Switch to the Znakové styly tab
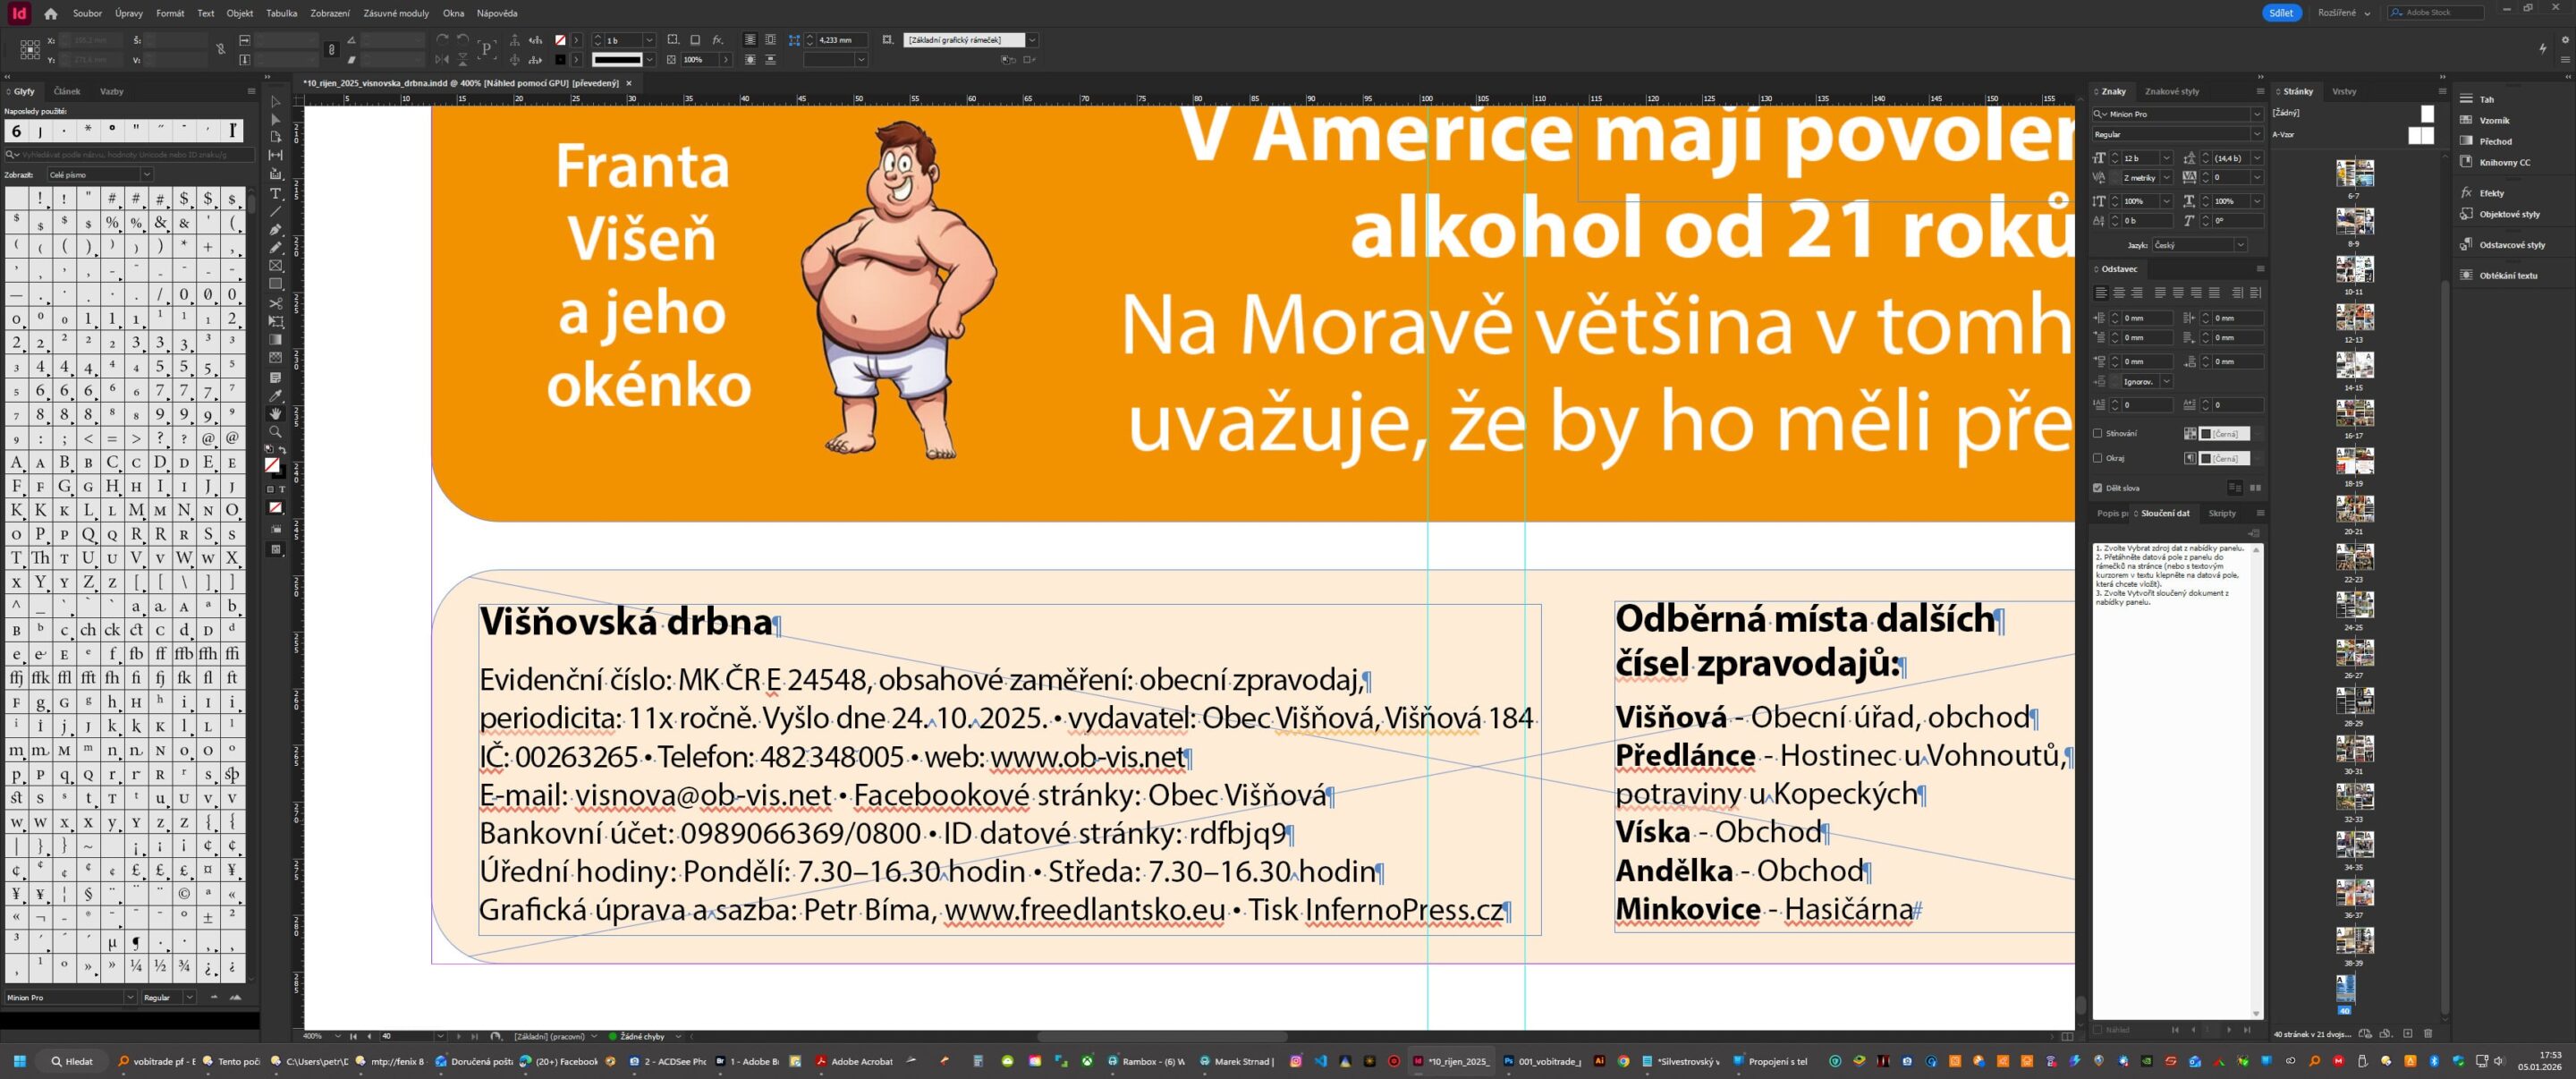This screenshot has height=1079, width=2576. pyautogui.click(x=2172, y=91)
